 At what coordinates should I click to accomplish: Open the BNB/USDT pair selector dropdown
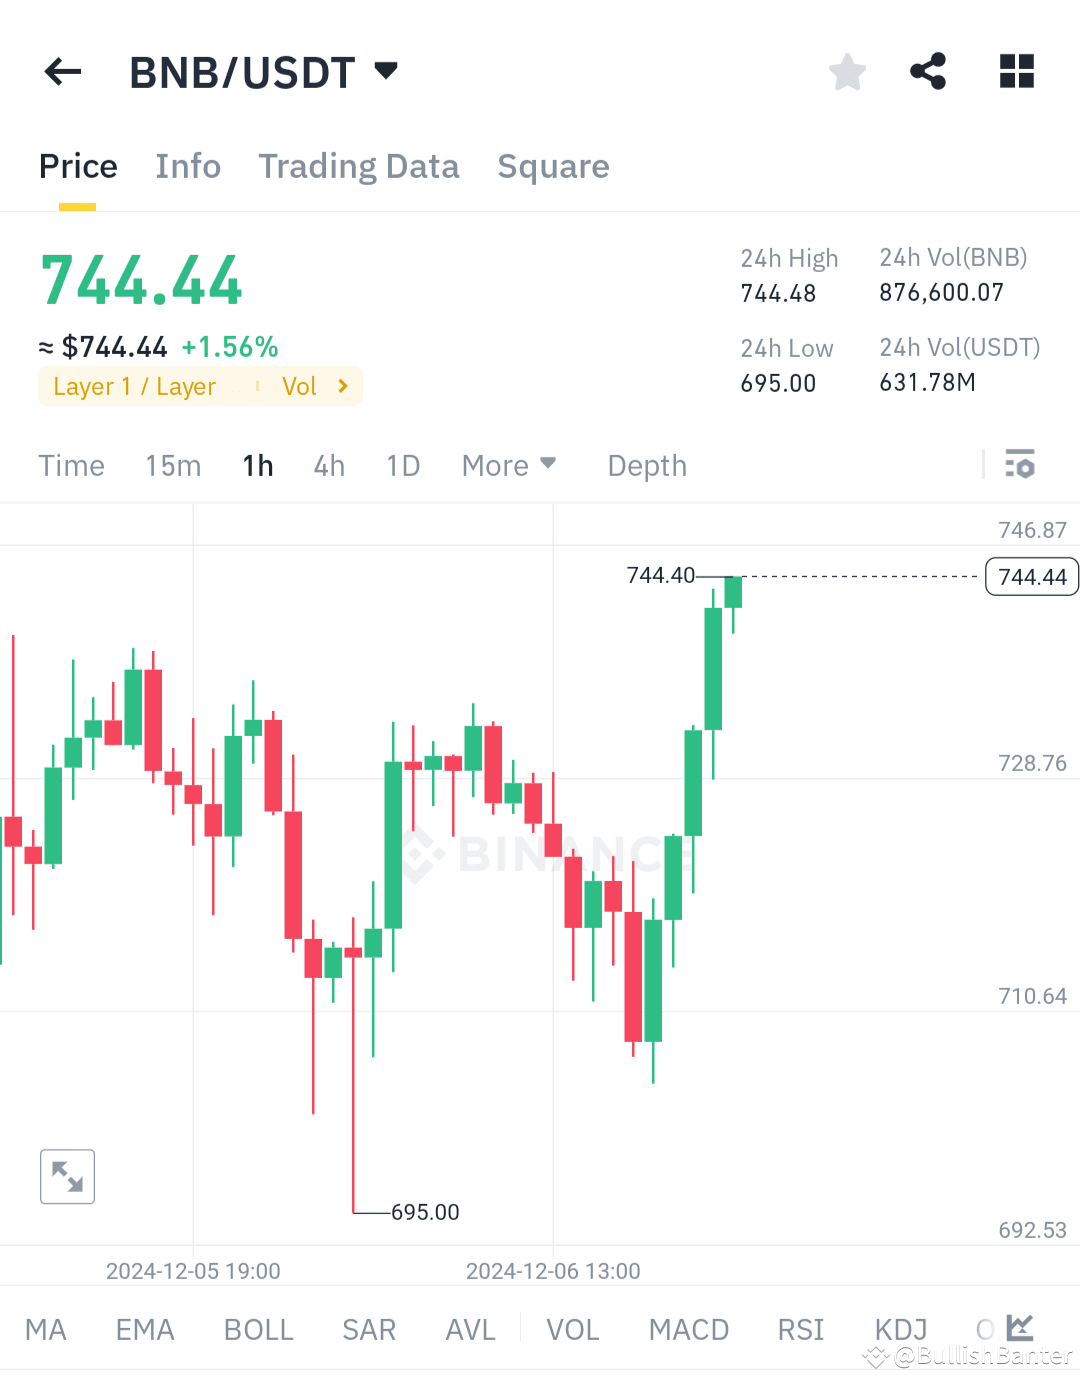point(385,71)
